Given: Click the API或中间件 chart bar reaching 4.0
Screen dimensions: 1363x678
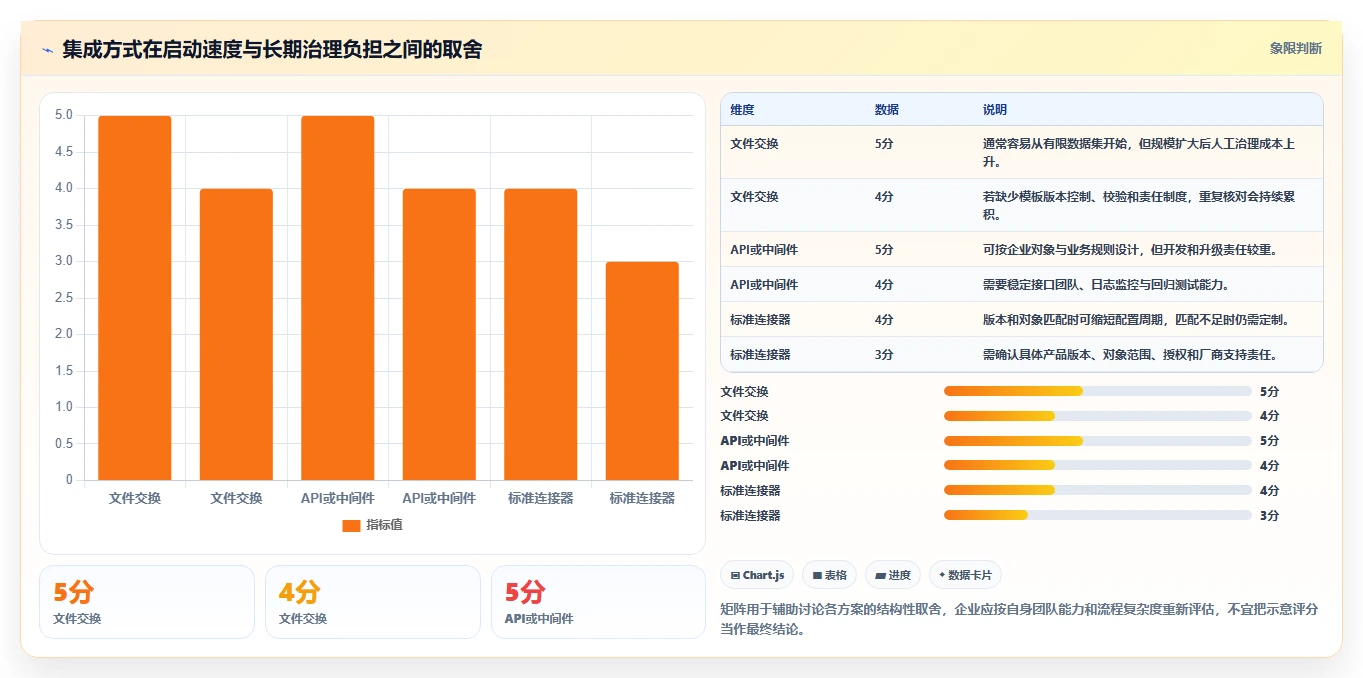Looking at the screenshot, I should tap(439, 334).
